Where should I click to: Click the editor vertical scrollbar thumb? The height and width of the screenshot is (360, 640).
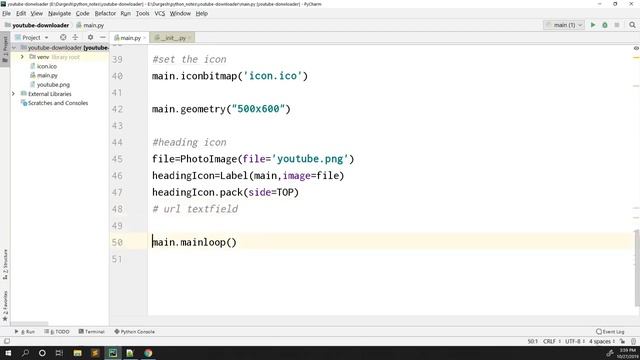point(637,268)
